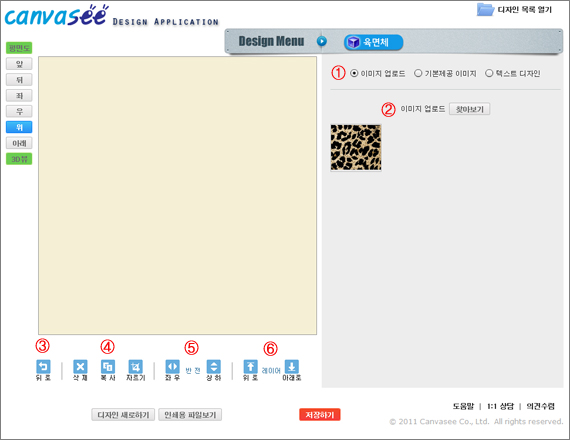Click the delete (삭제) X icon
This screenshot has width=570, height=440.
(x=80, y=366)
